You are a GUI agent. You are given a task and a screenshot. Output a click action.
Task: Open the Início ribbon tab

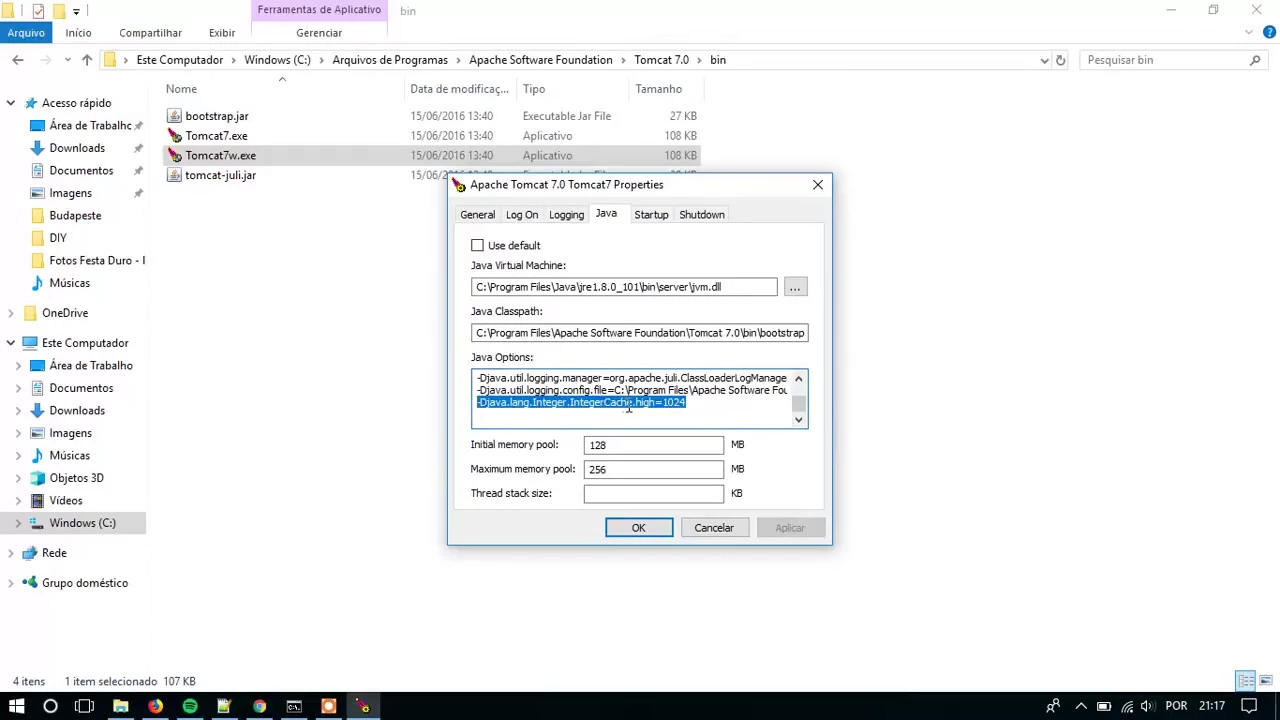[x=78, y=33]
